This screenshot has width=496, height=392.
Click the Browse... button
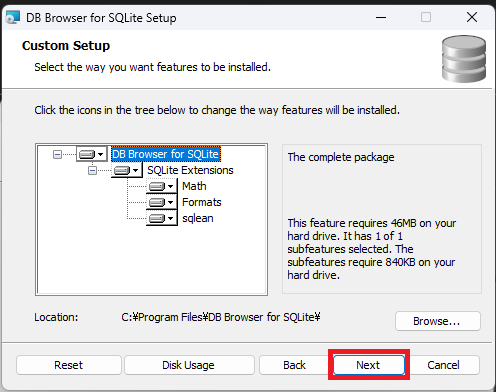(438, 321)
